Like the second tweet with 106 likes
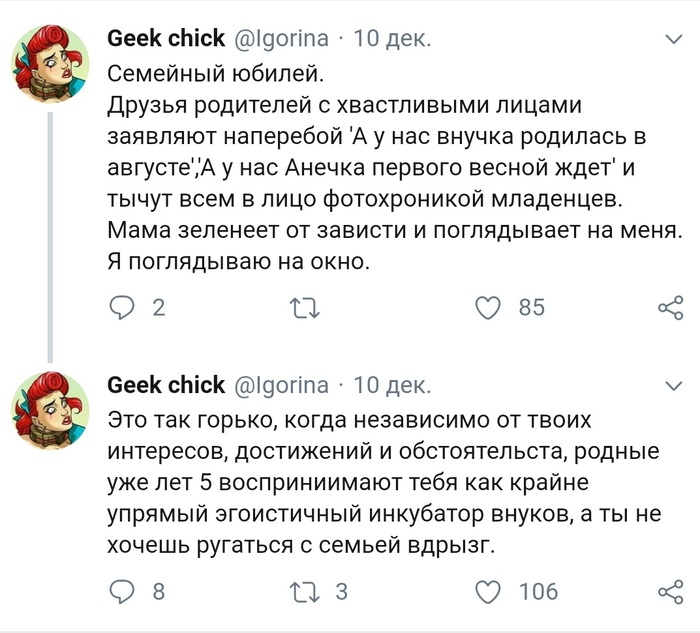 [487, 592]
